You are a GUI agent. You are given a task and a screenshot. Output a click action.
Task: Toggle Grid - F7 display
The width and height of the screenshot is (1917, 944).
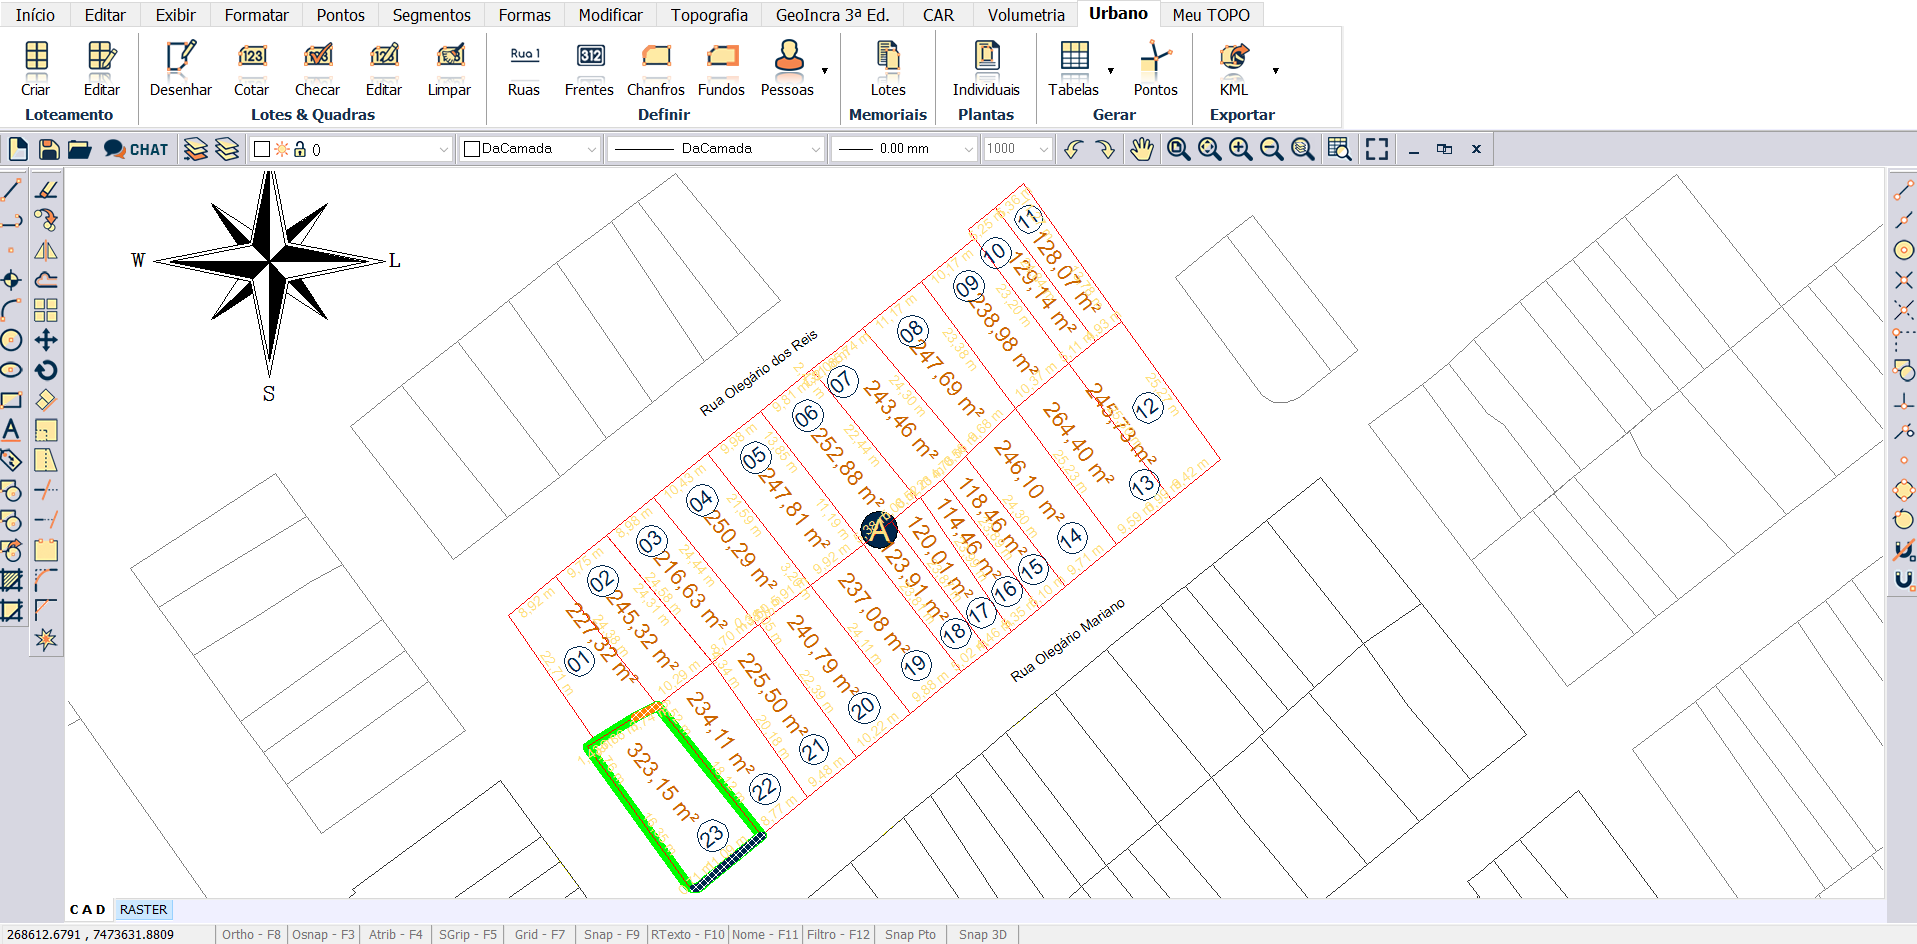tap(539, 934)
